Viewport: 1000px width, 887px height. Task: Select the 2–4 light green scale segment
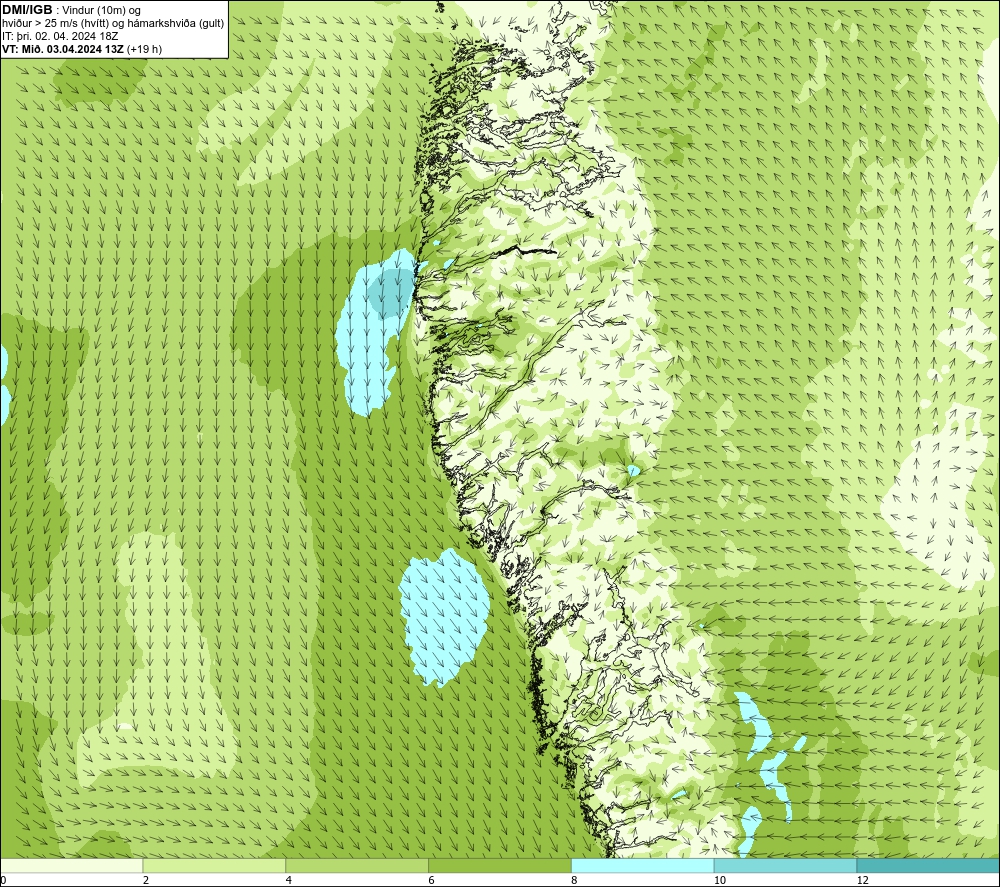coord(214,865)
